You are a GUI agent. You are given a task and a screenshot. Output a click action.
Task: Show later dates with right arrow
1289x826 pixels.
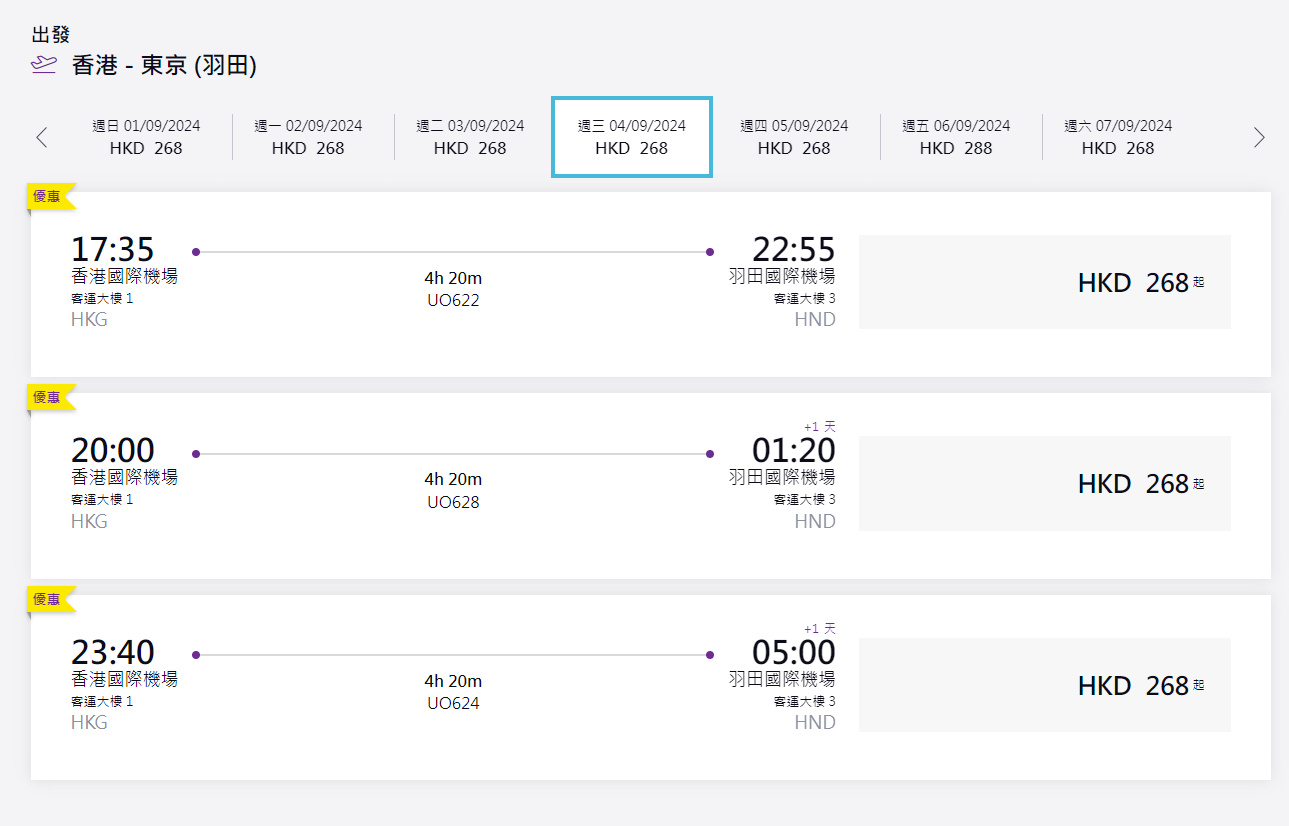coord(1259,137)
